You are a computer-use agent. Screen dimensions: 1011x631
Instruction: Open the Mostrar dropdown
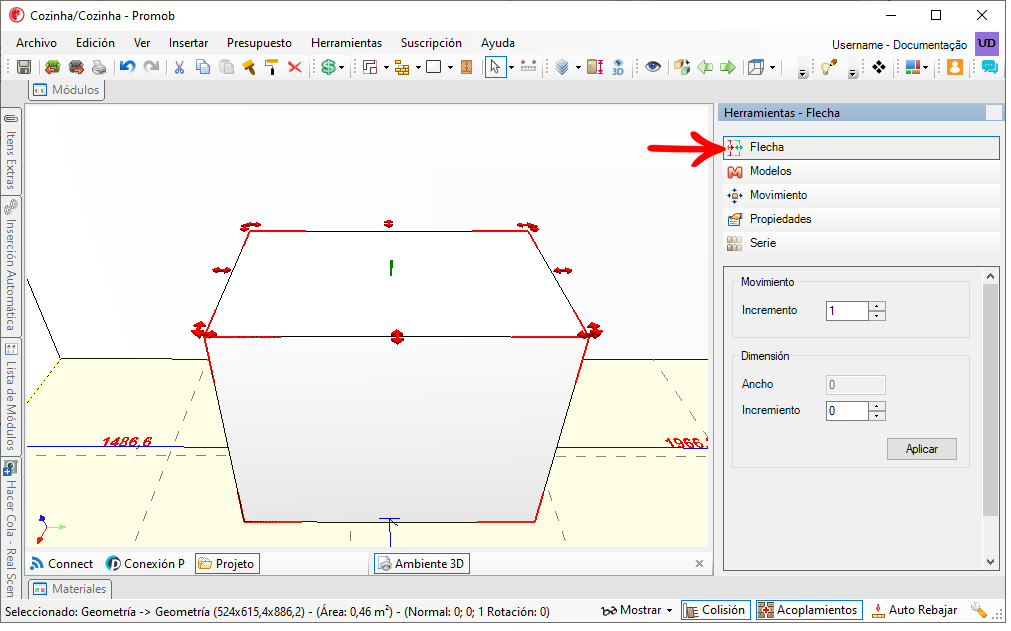636,610
